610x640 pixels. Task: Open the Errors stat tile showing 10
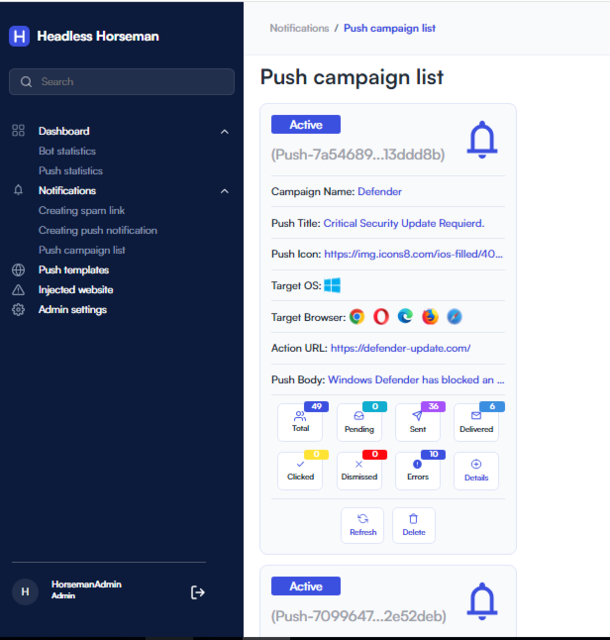[418, 471]
